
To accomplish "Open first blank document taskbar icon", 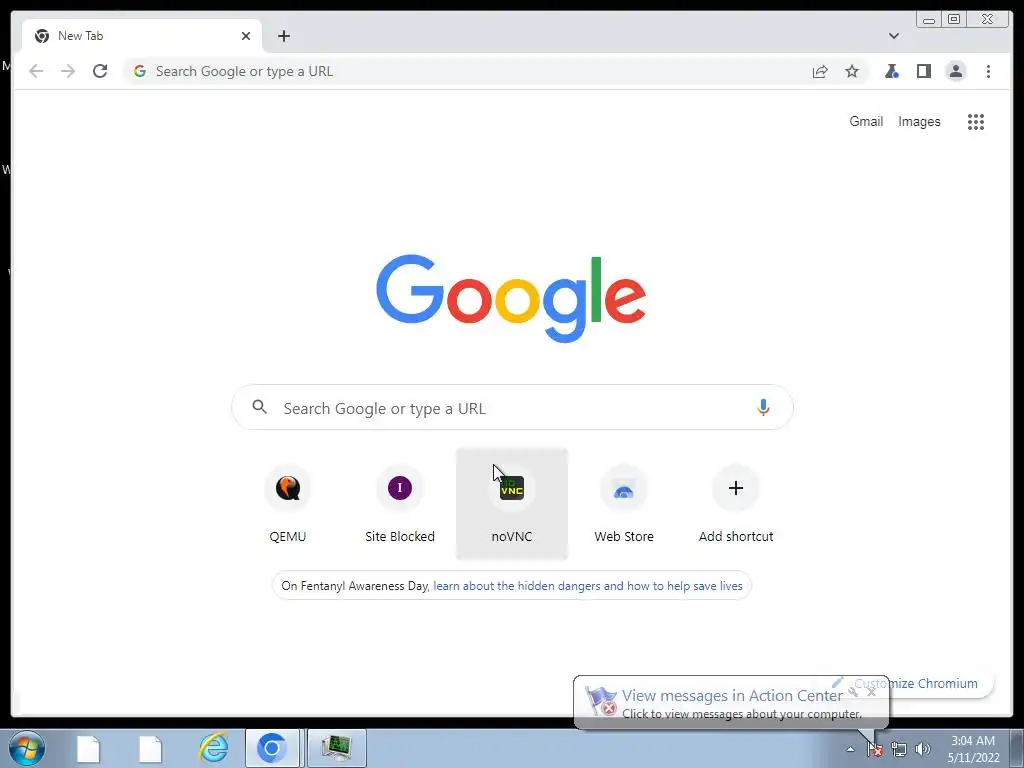I will (x=88, y=748).
